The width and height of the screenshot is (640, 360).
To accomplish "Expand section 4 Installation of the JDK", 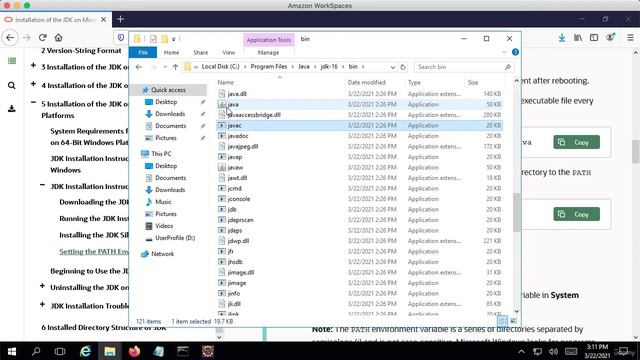I will click(33, 84).
